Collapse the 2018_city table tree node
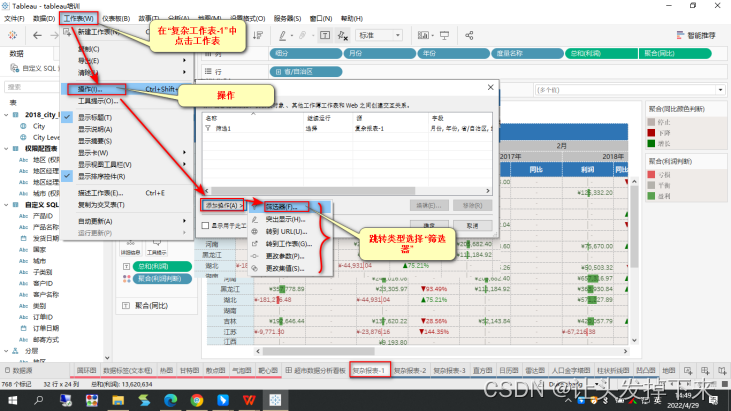Screen dimensions: 731x411 tap(7, 115)
